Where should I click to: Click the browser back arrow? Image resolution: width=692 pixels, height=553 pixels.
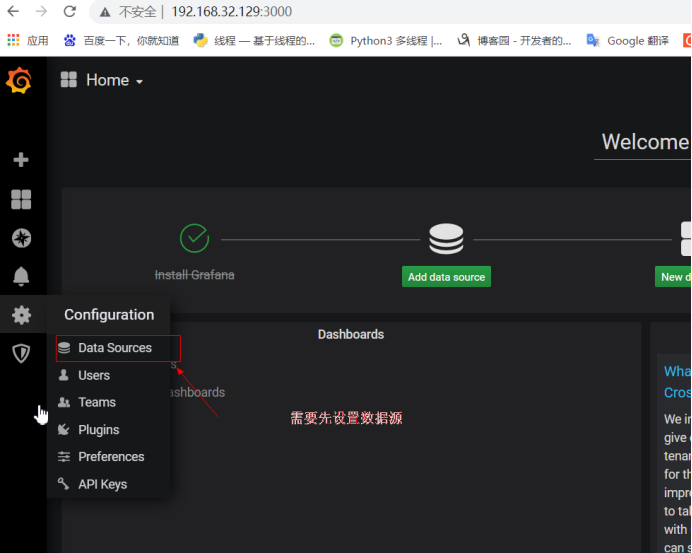[13, 11]
